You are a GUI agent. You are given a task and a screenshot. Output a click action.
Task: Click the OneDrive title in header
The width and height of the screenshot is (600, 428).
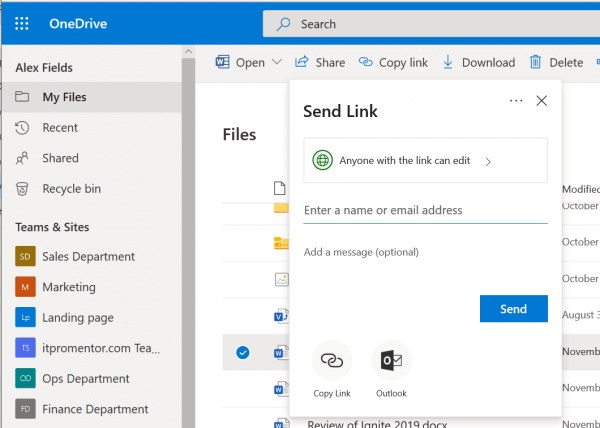coord(78,24)
